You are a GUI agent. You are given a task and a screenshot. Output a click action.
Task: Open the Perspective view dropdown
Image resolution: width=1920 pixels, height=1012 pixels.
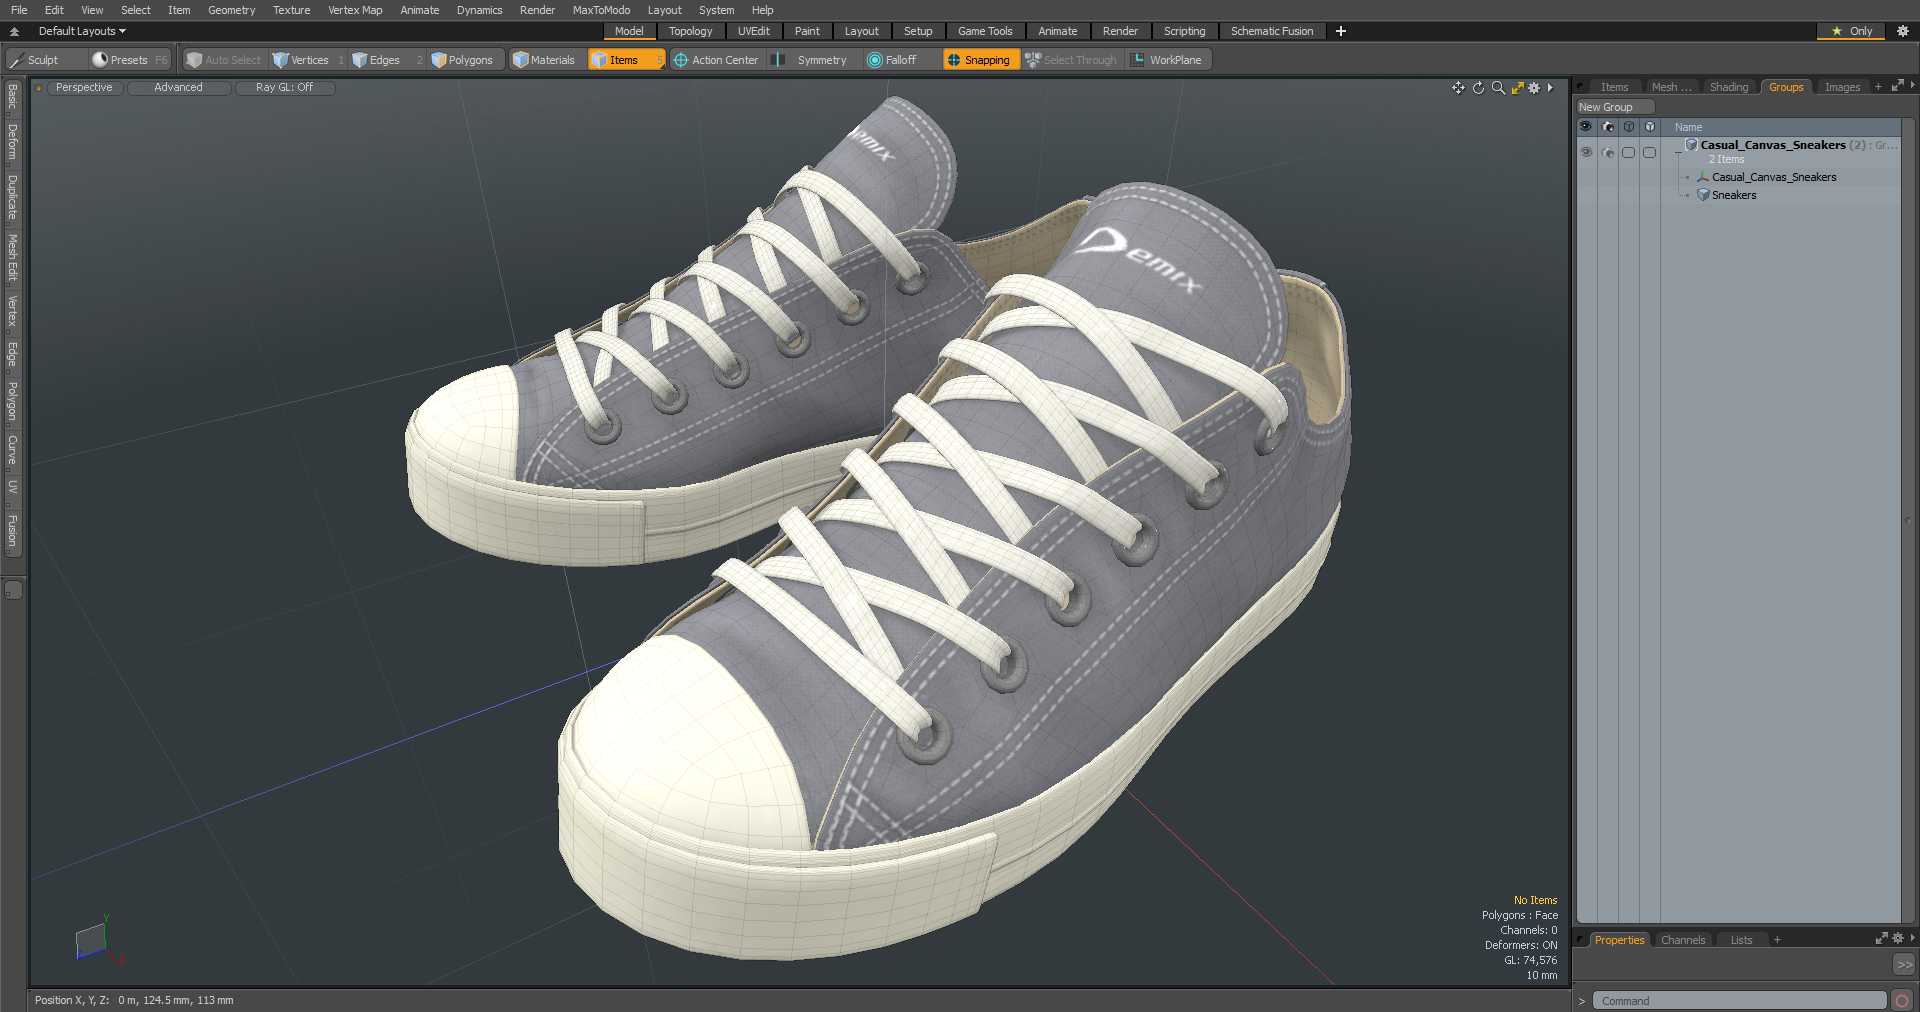pyautogui.click(x=84, y=88)
